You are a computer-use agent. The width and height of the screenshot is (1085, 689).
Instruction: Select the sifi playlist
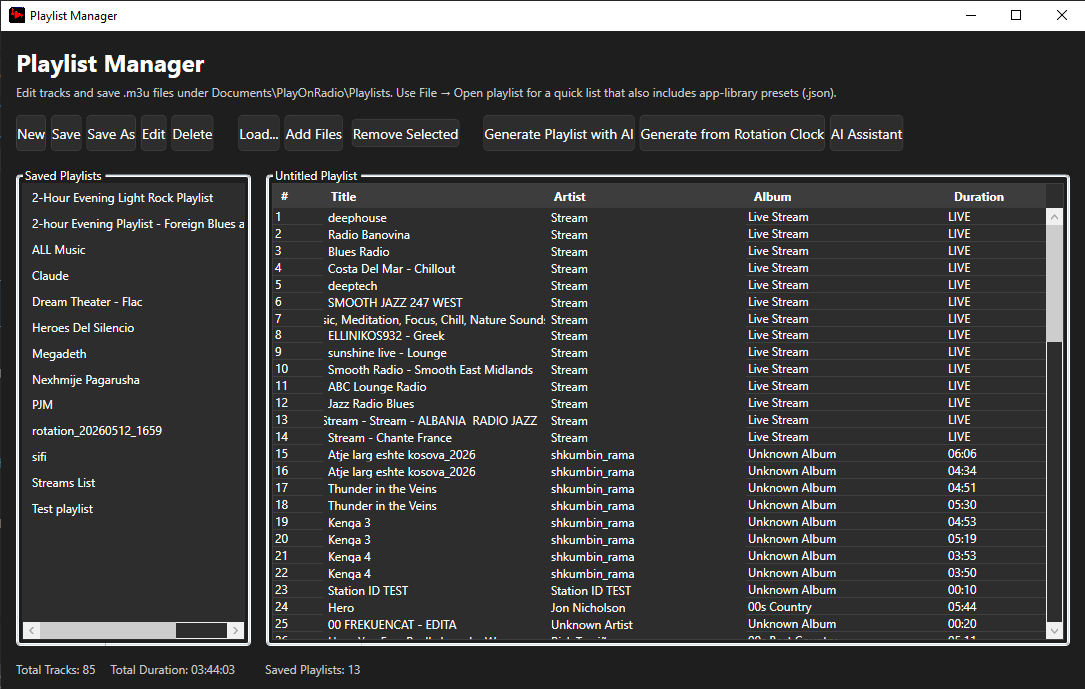[134, 457]
